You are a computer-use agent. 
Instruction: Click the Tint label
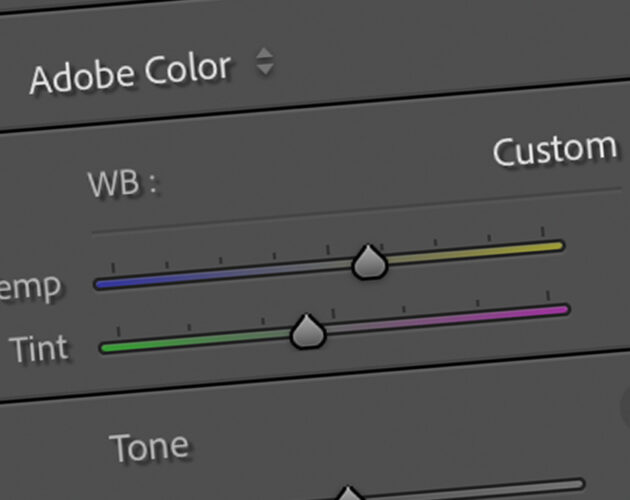click(x=40, y=349)
